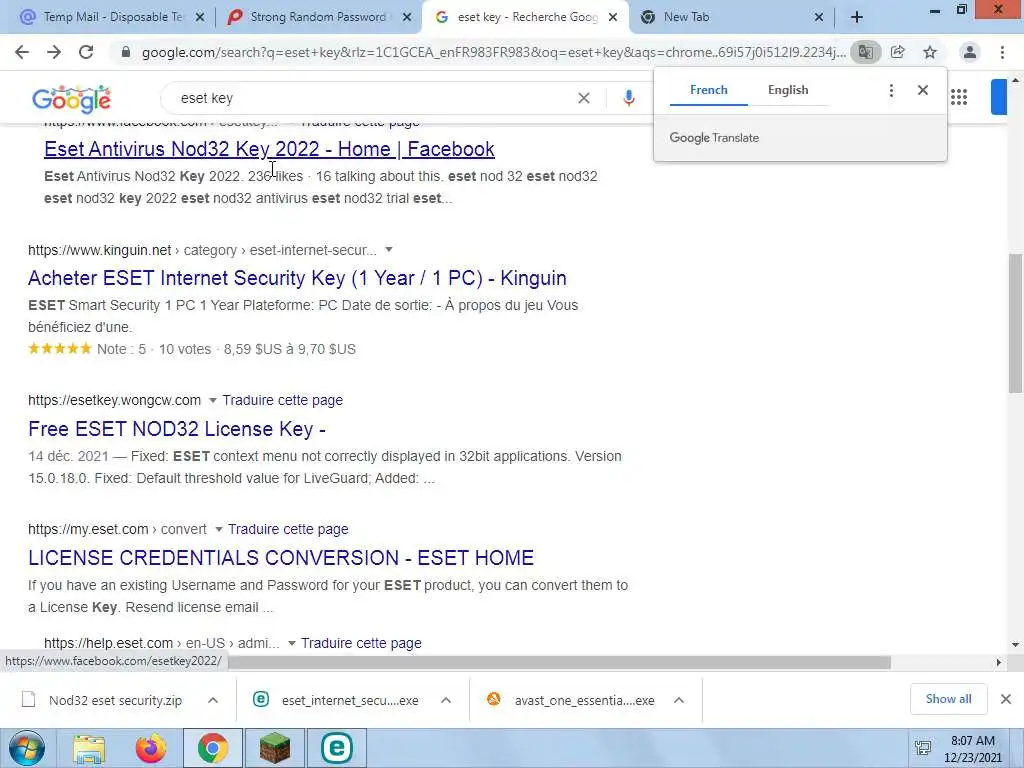Open Free ESET NOD32 License Key result

click(x=177, y=429)
